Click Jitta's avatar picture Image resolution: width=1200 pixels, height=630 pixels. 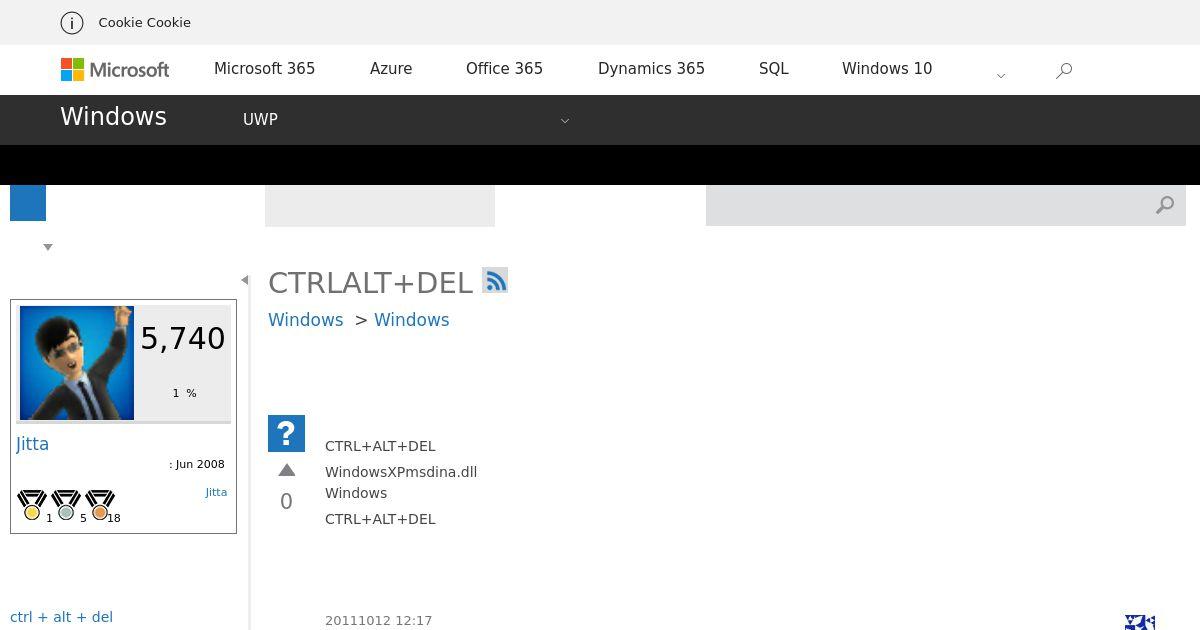(77, 363)
